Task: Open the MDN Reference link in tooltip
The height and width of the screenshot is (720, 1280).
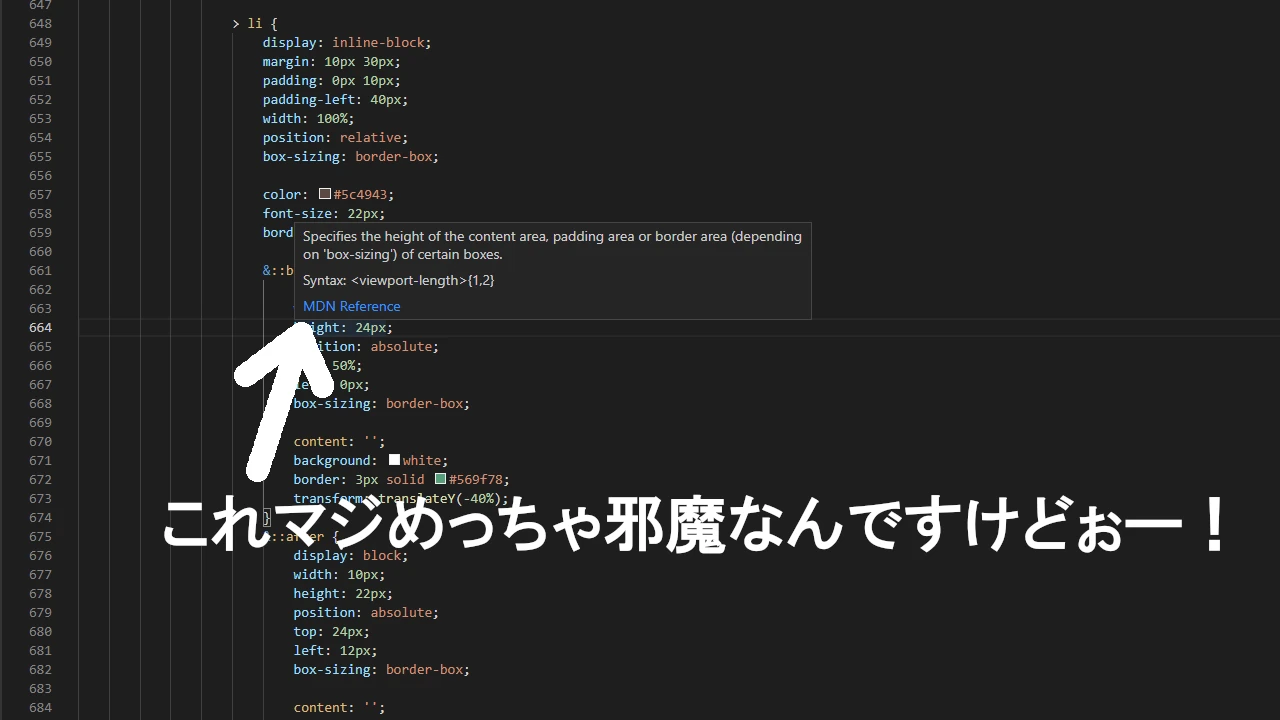Action: coord(351,306)
